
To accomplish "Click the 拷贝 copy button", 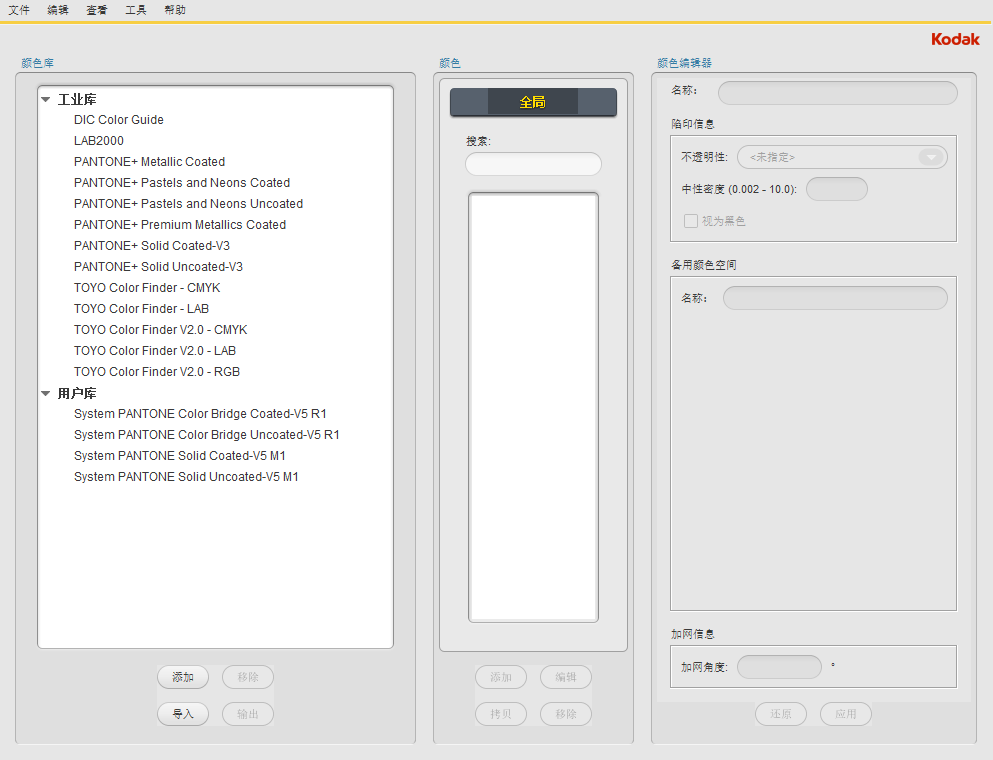I will [x=501, y=714].
